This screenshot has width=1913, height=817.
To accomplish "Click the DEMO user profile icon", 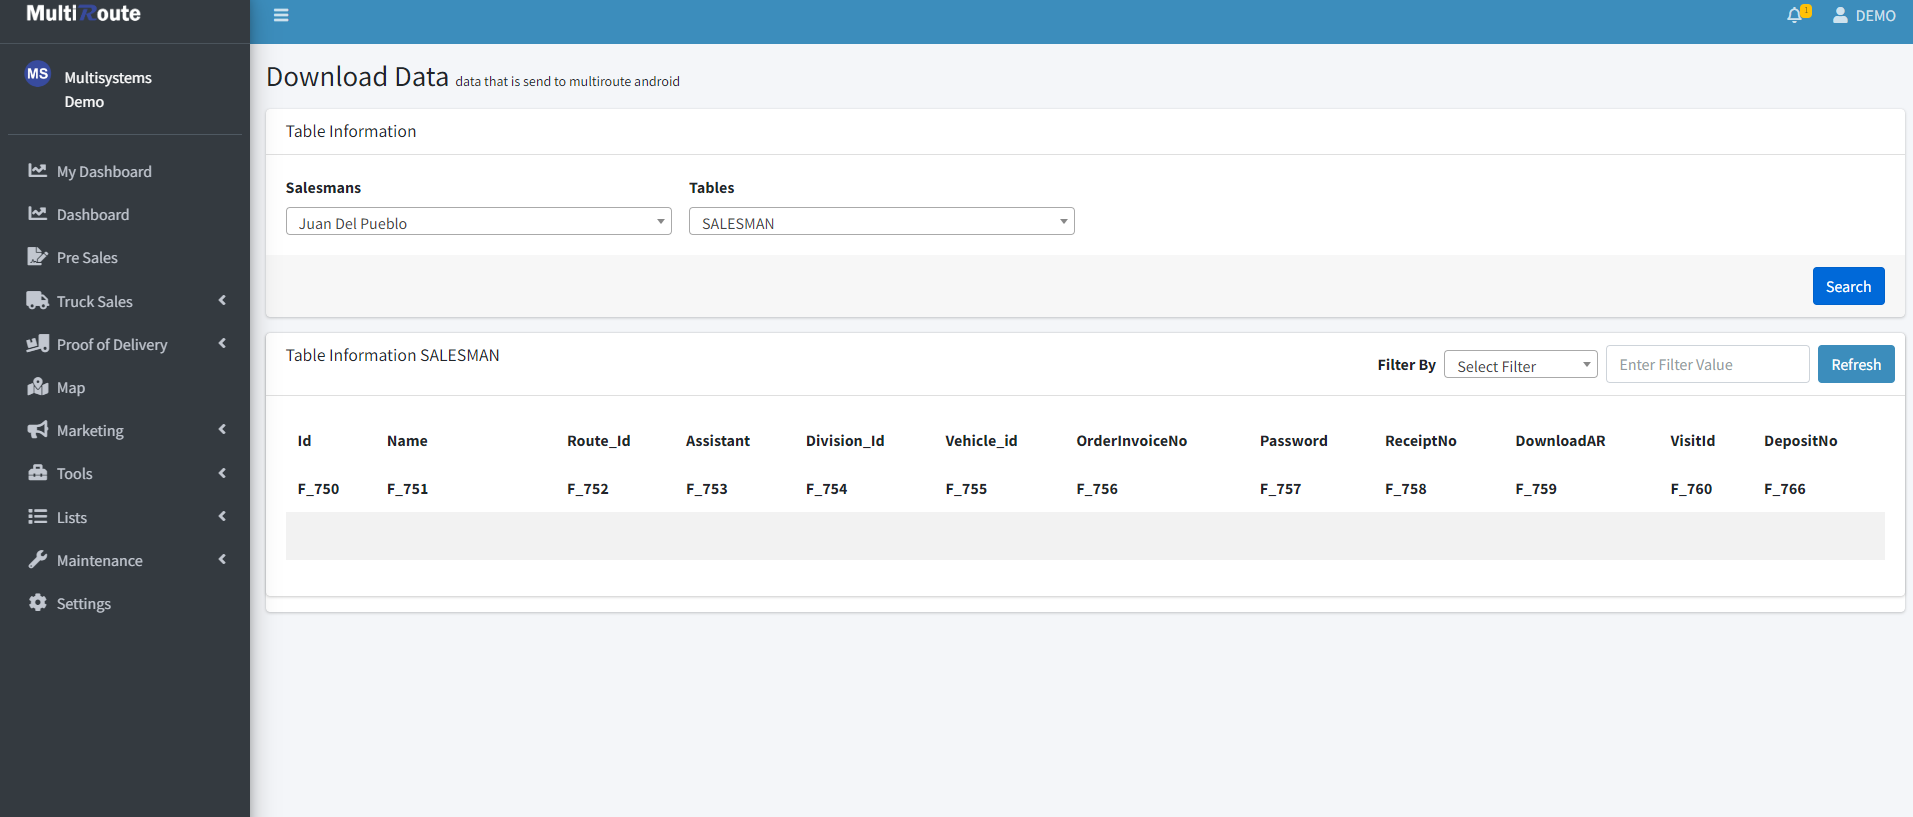I will click(1840, 15).
